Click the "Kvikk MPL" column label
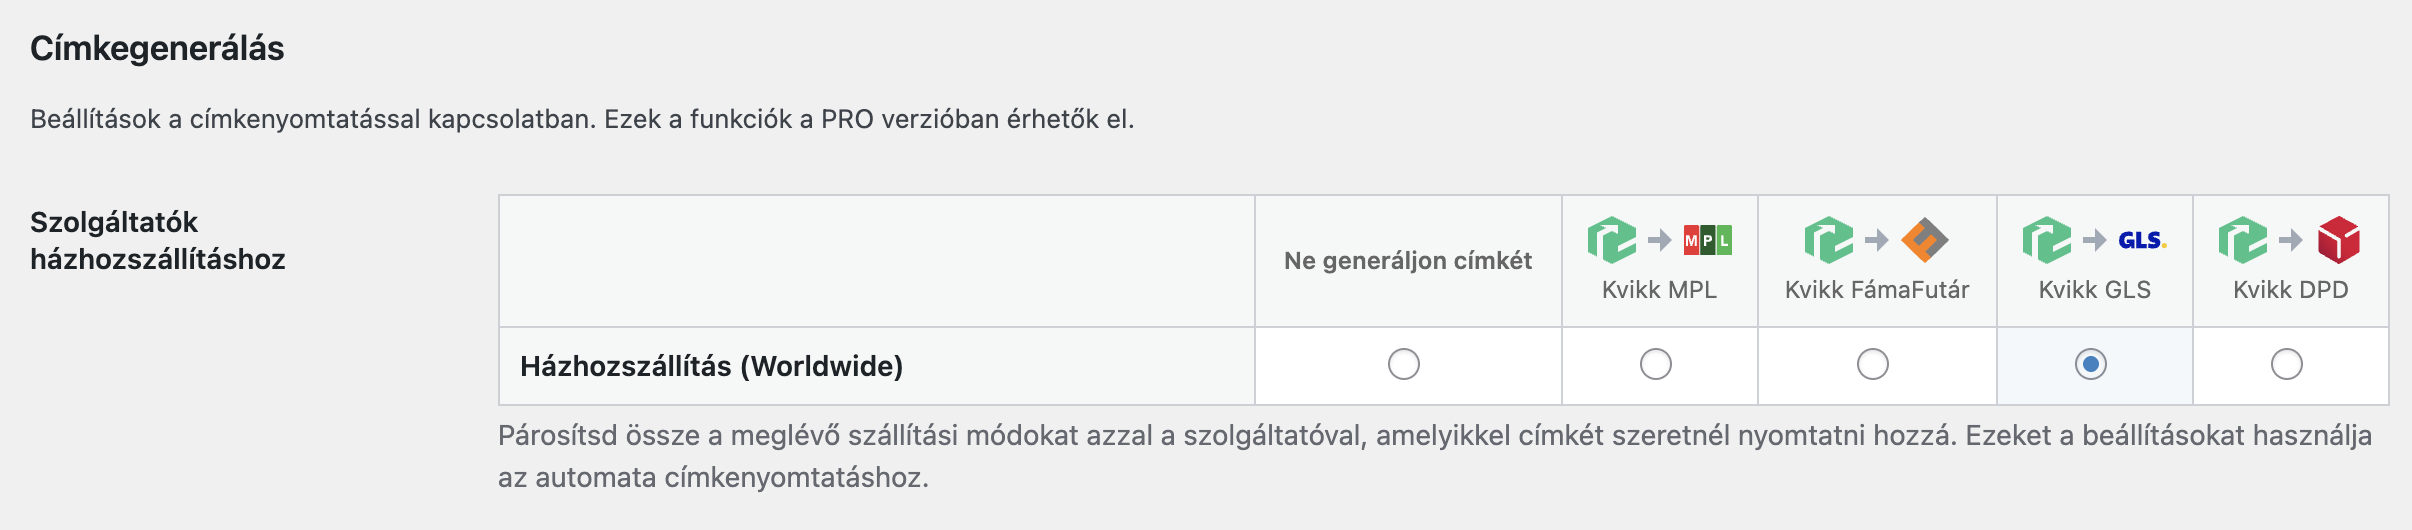 [1659, 290]
